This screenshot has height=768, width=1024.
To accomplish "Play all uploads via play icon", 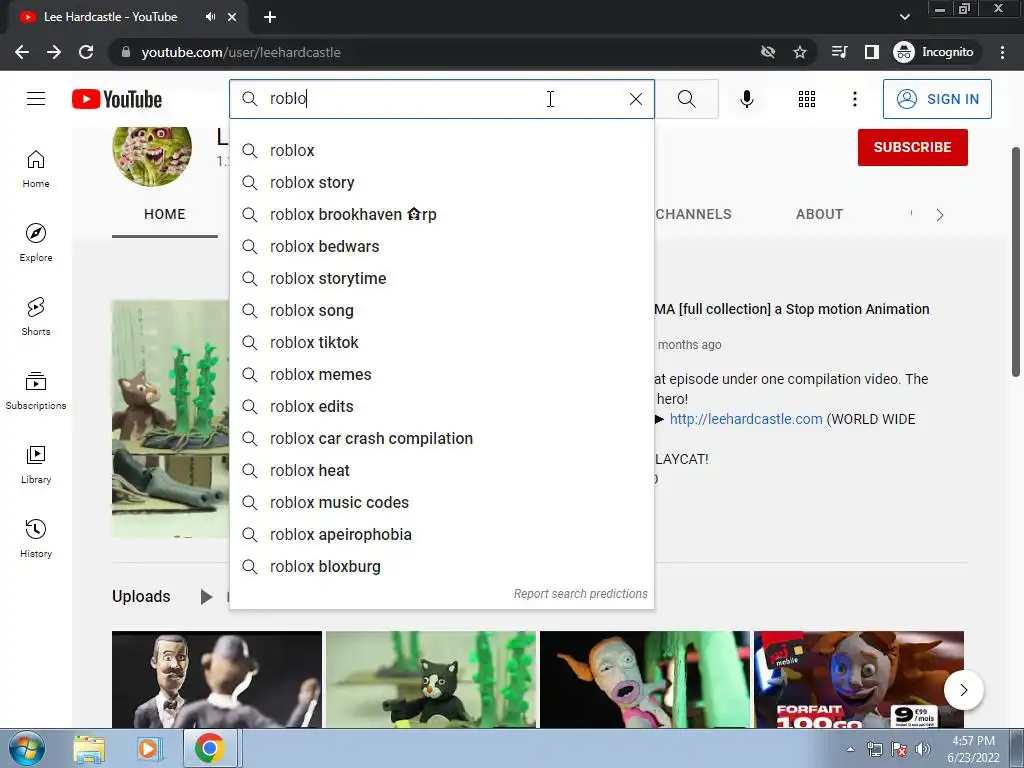I will tap(206, 596).
